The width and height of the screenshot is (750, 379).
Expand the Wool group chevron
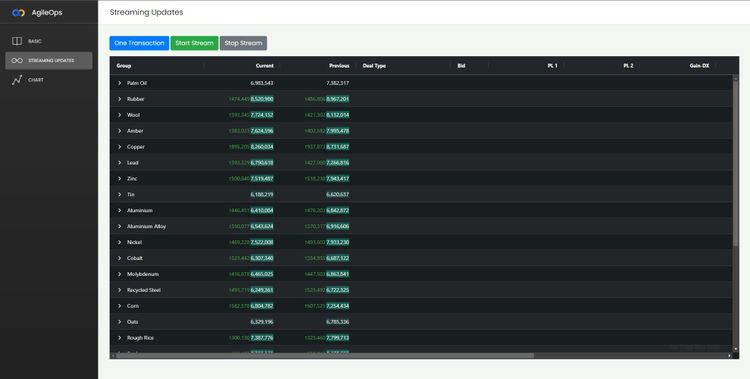click(x=120, y=115)
